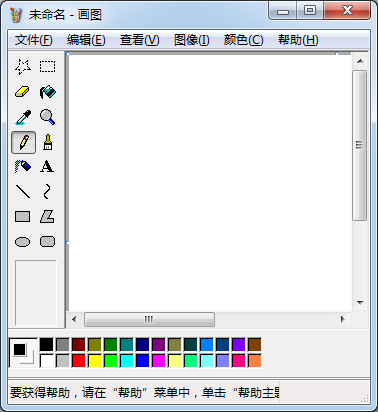
Task: Open the 图像(I) menu
Action: click(x=192, y=40)
